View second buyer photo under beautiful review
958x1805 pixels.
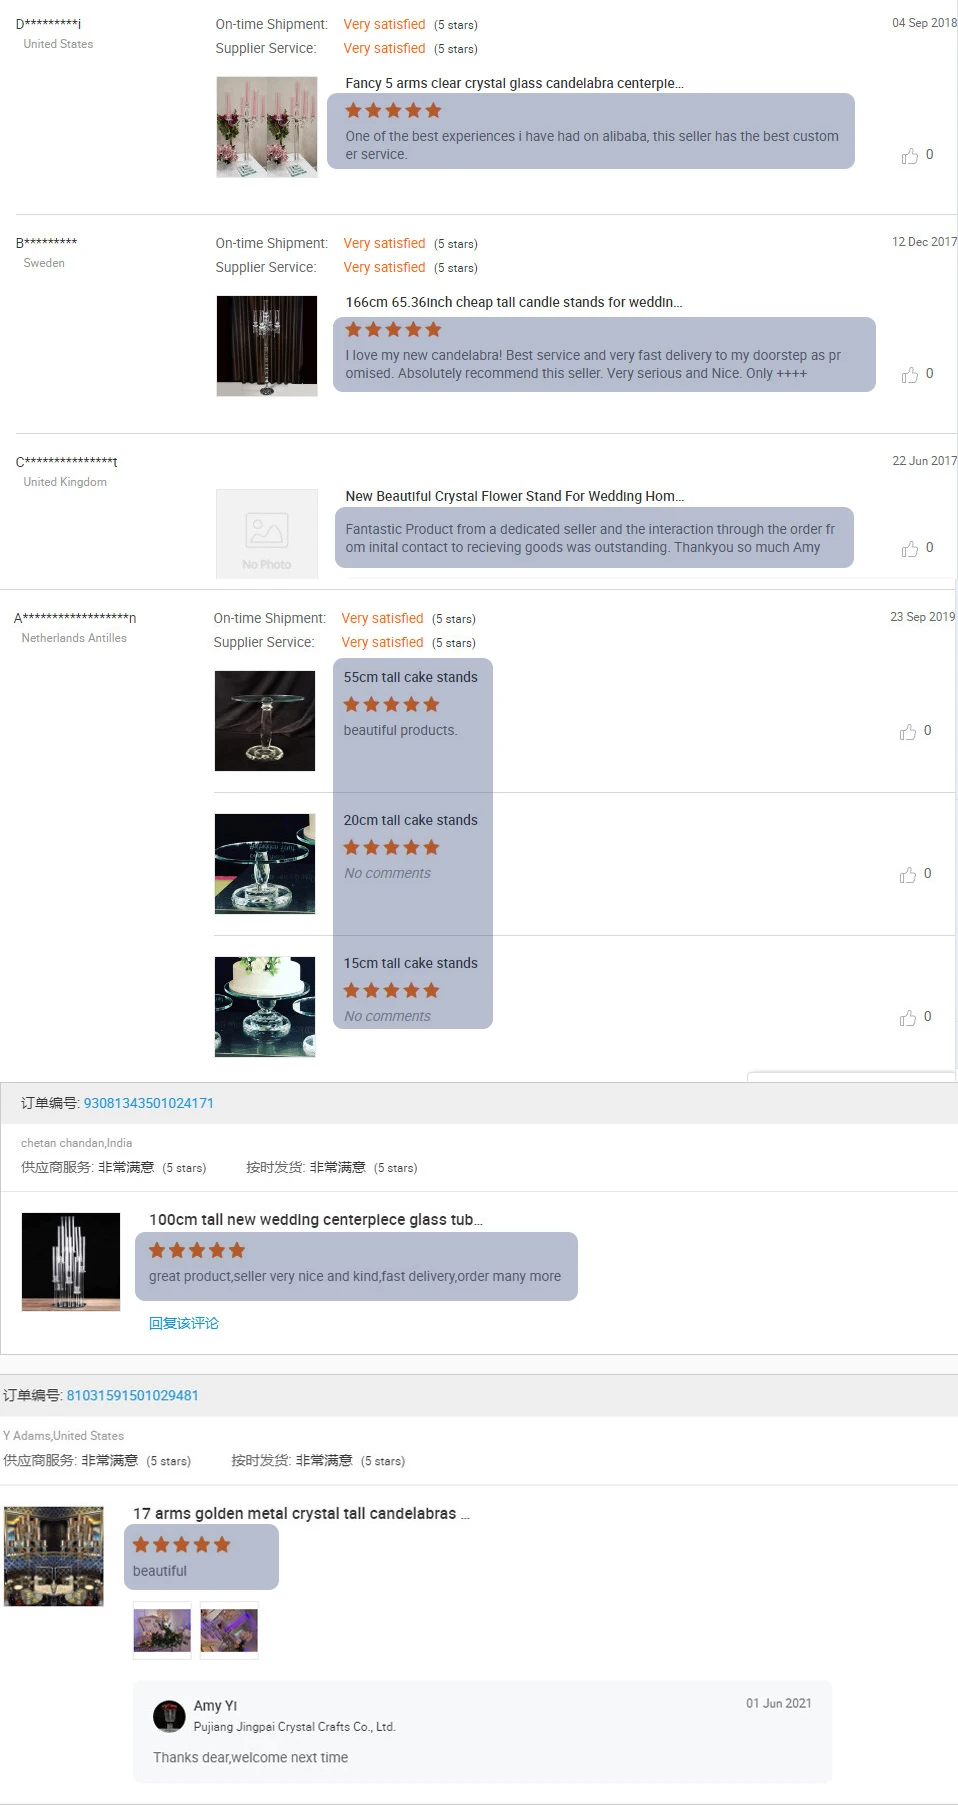pyautogui.click(x=229, y=1630)
